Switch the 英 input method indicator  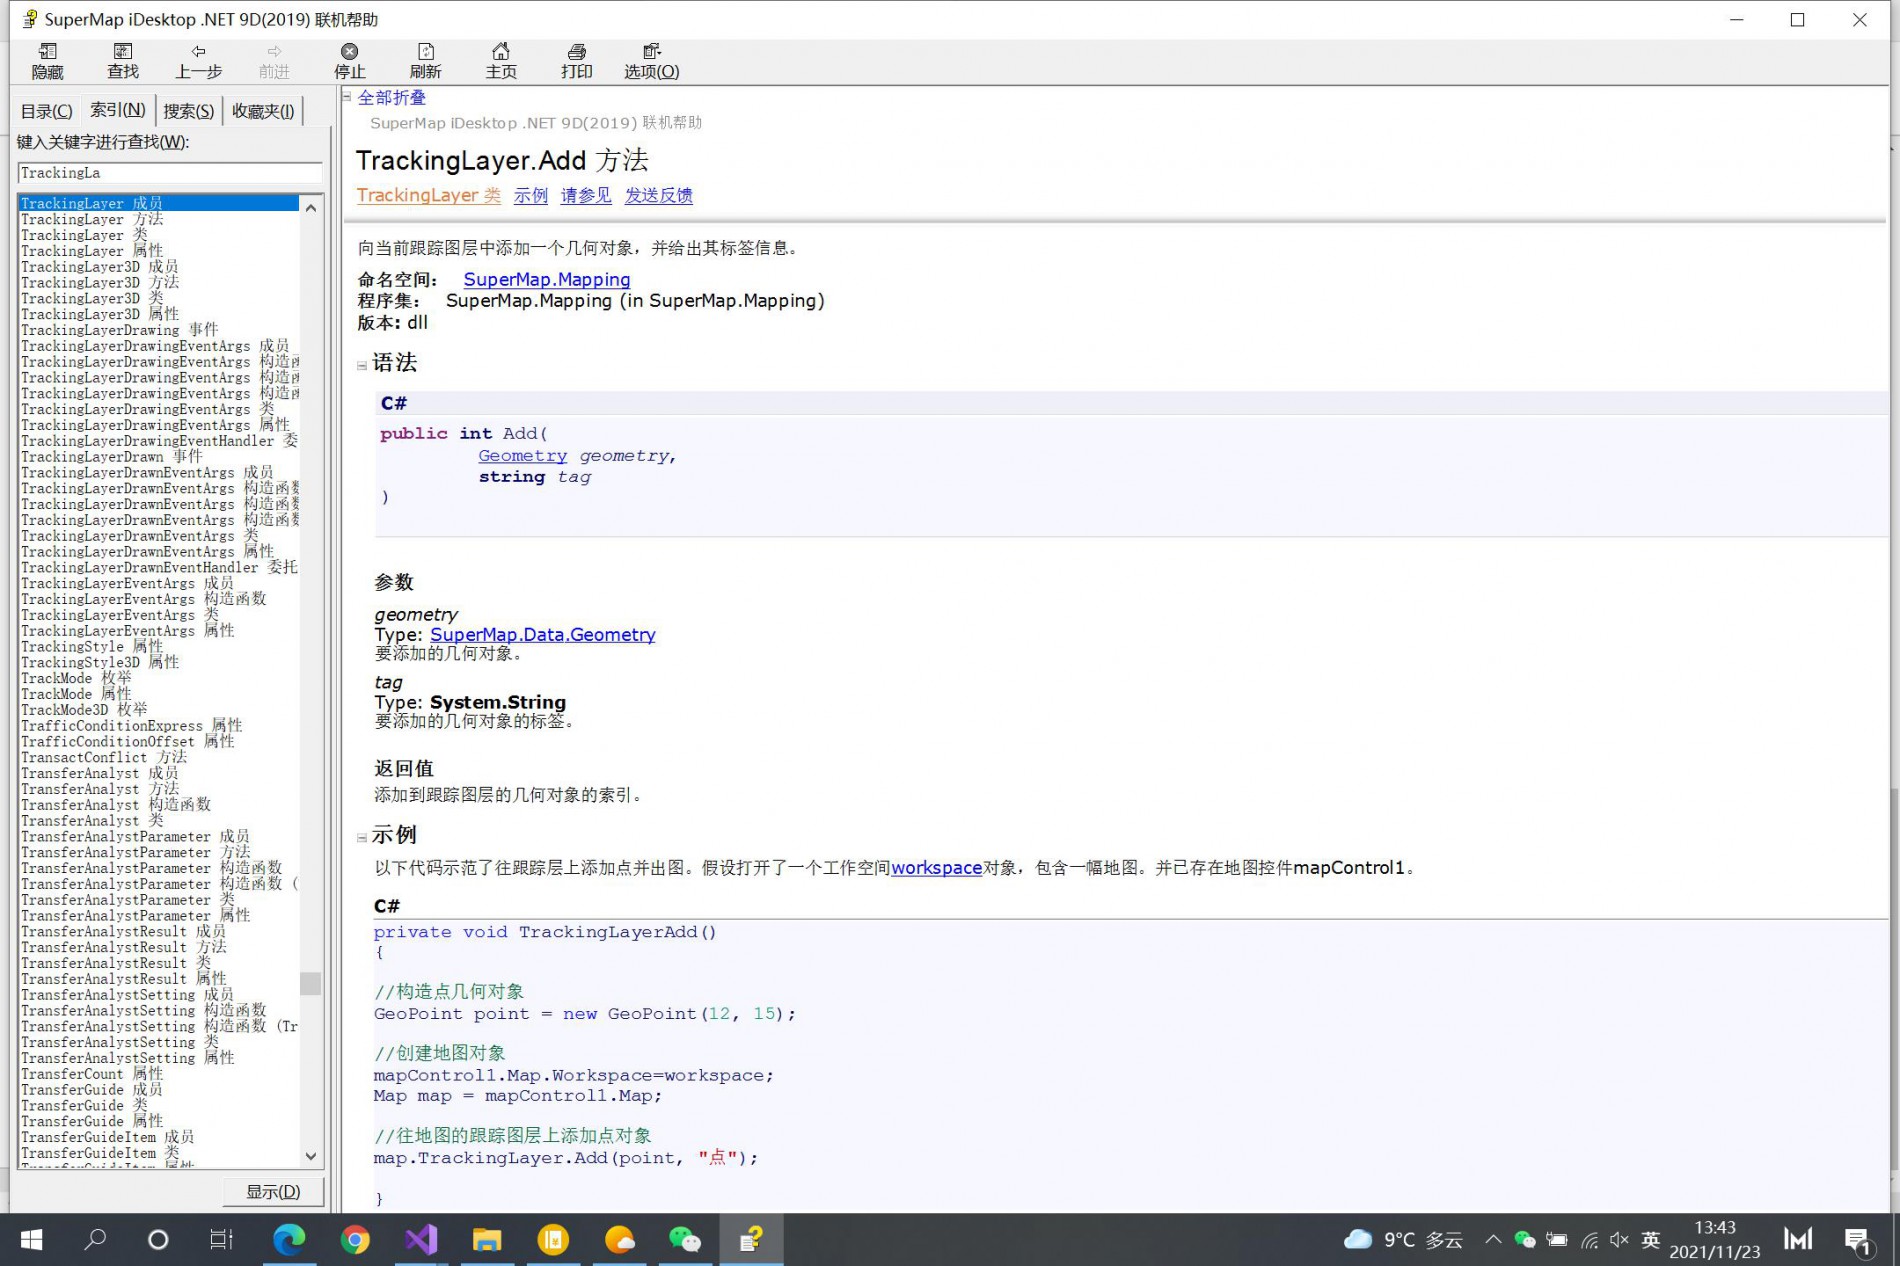tap(1651, 1240)
